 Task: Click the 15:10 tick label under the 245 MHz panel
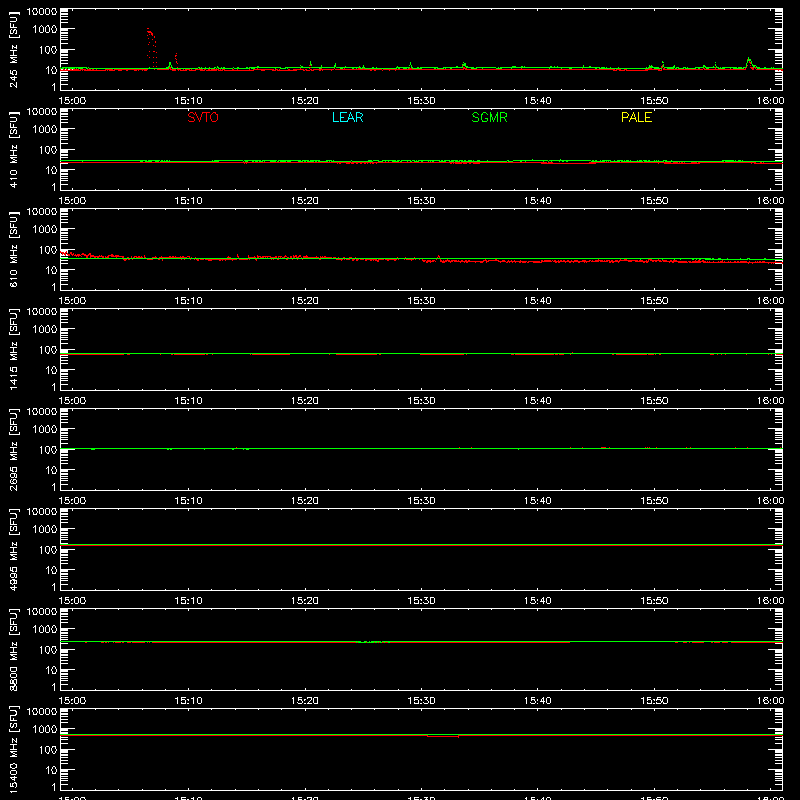click(x=188, y=101)
